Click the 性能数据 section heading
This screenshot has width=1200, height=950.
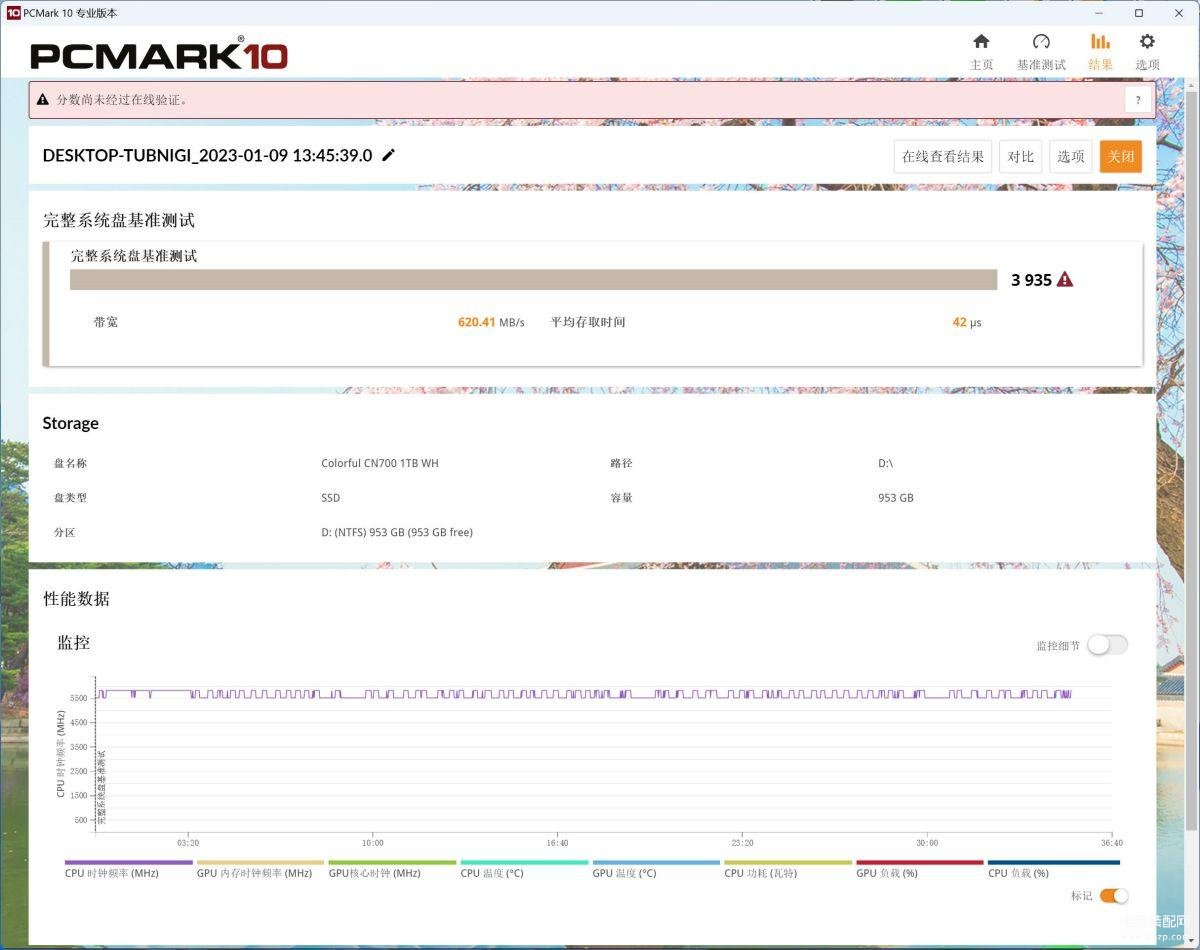point(77,599)
